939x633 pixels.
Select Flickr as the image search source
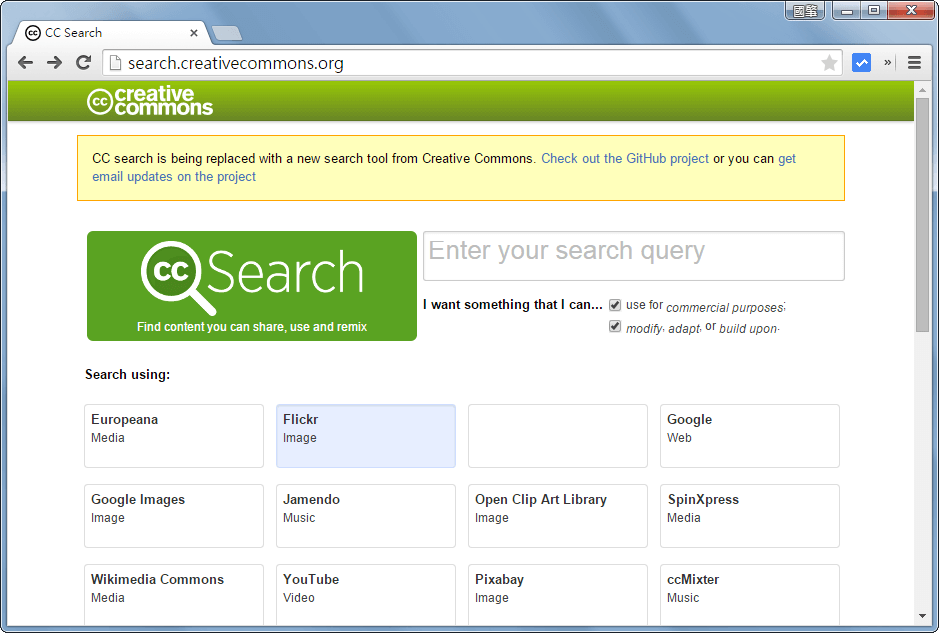click(x=365, y=436)
